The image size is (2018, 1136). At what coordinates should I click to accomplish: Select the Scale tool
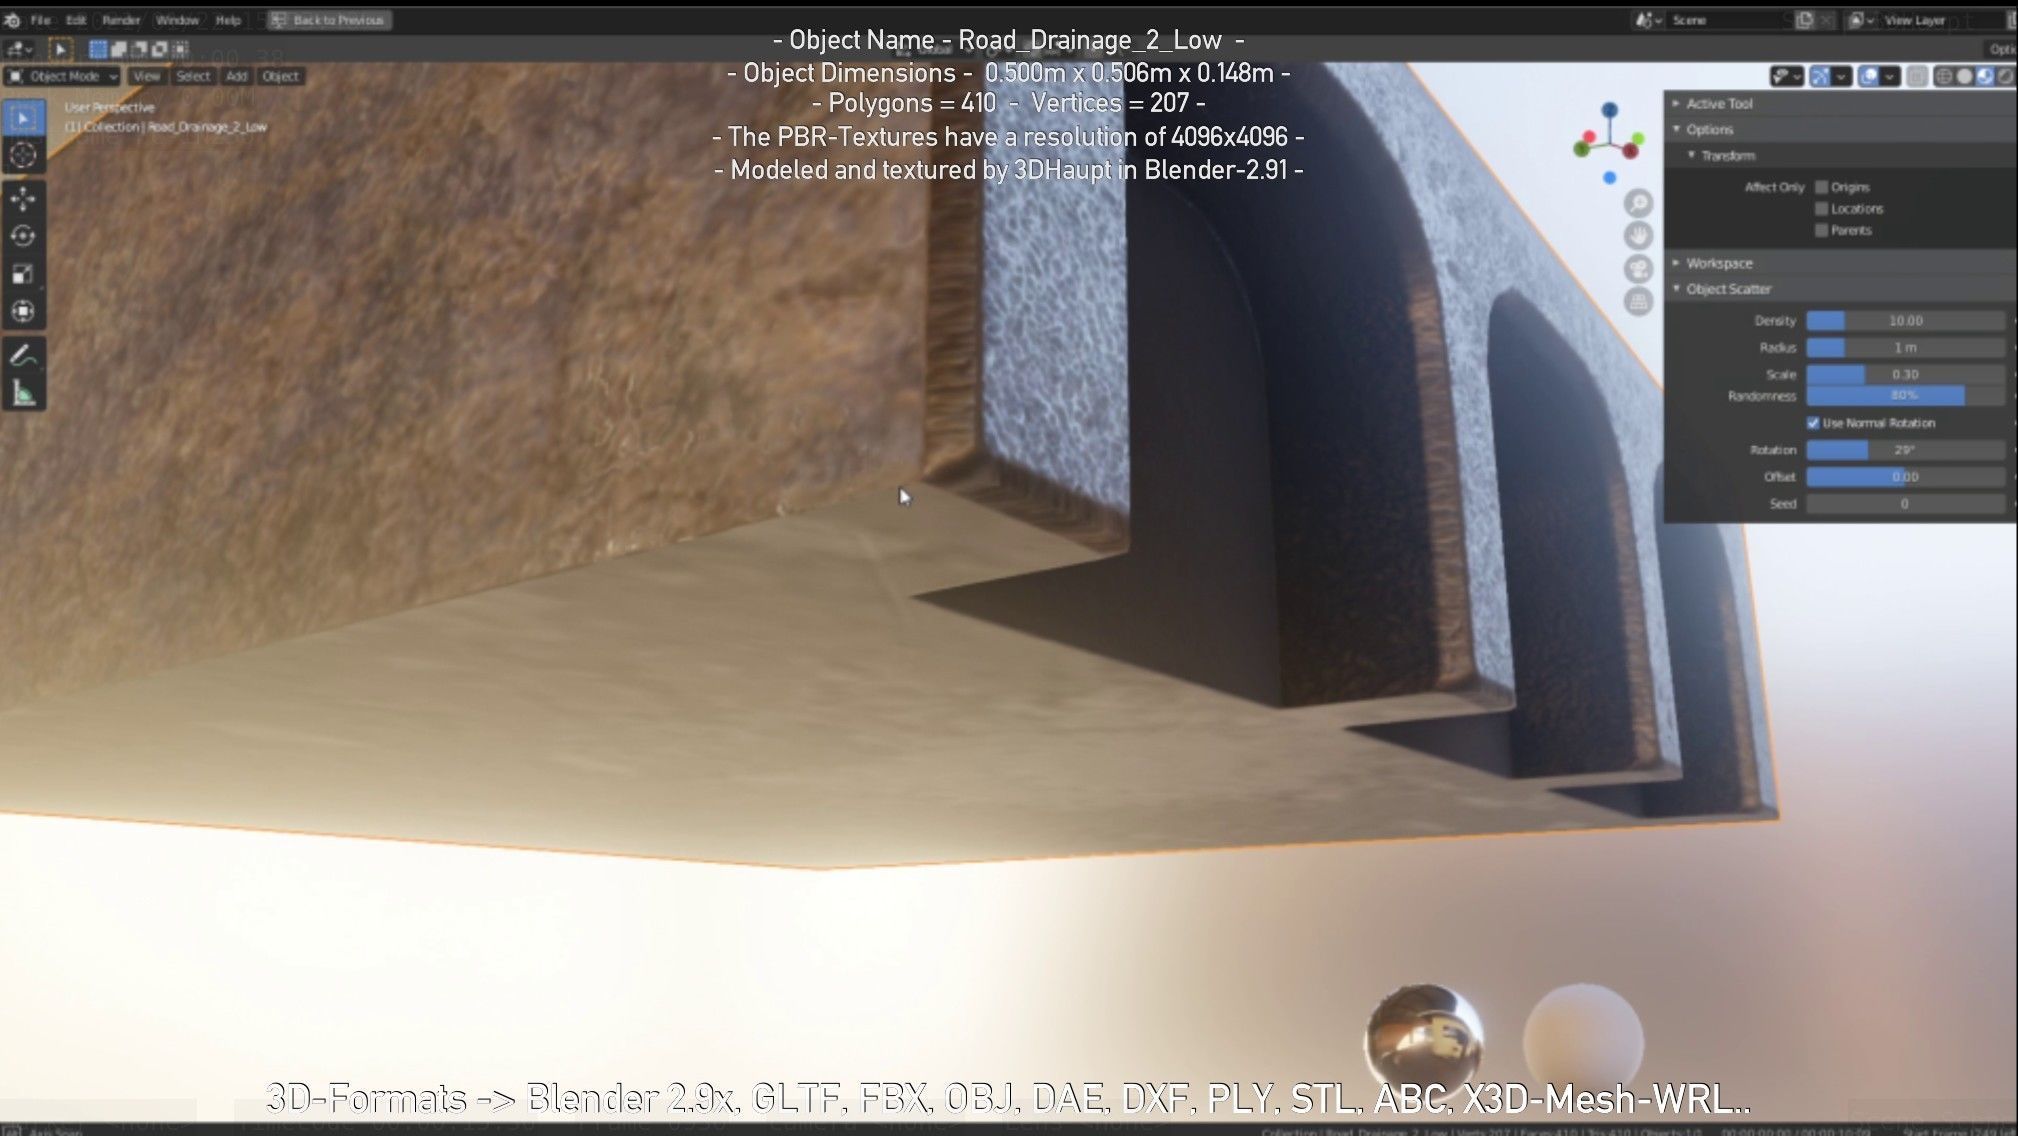[x=23, y=274]
